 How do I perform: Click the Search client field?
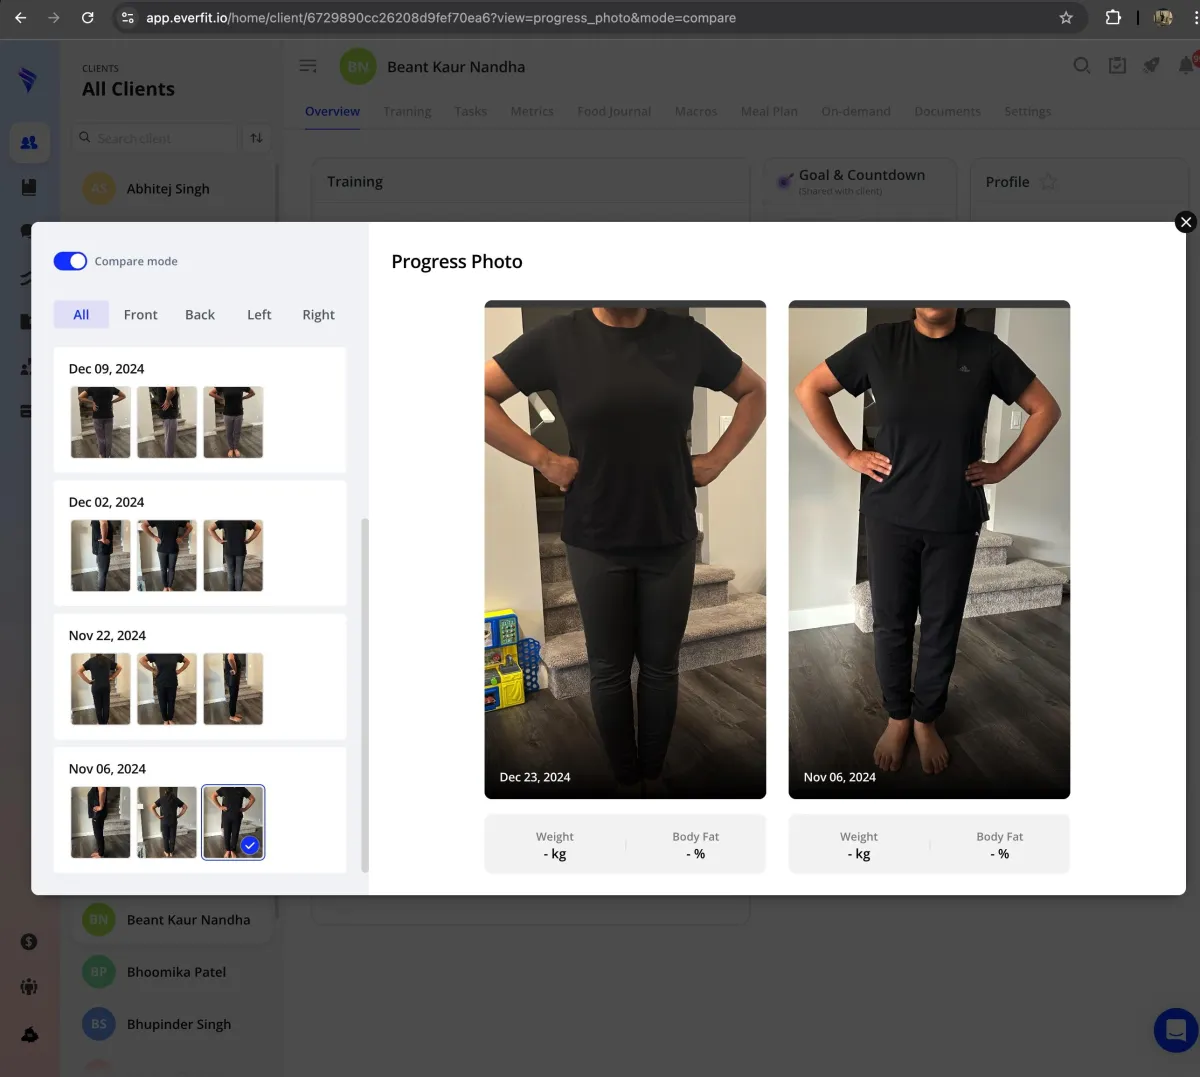point(154,138)
